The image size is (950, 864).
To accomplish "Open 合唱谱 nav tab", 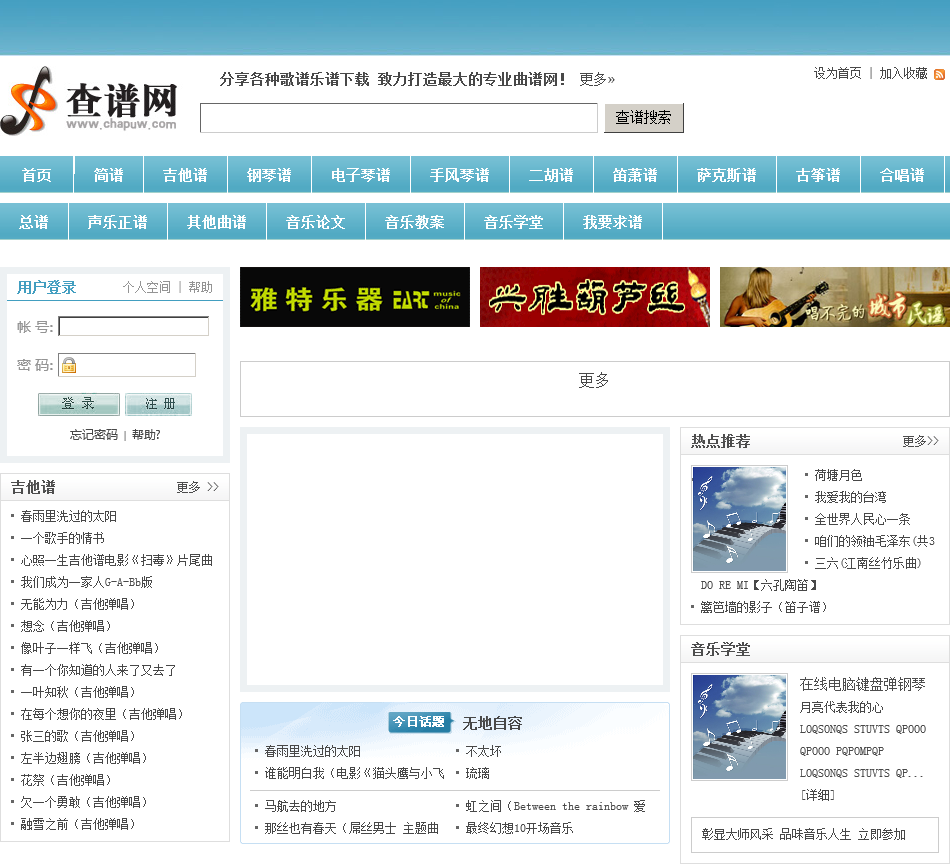I will (x=902, y=174).
